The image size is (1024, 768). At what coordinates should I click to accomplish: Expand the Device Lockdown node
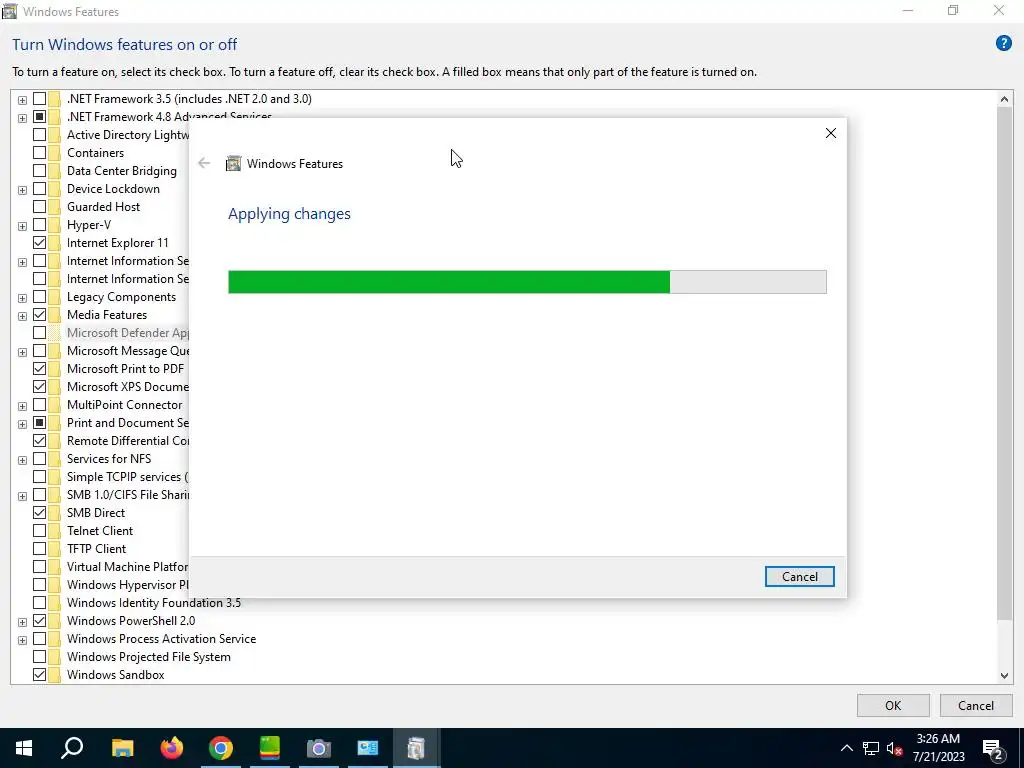pos(22,190)
